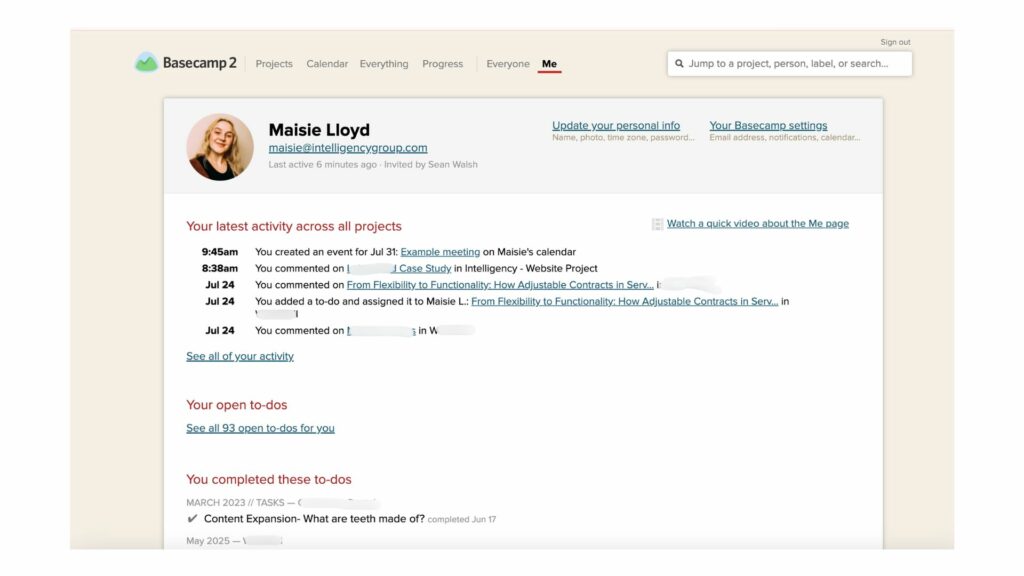Image resolution: width=1024 pixels, height=576 pixels.
Task: Click the Basecamp 2 mountain logo icon
Action: click(146, 63)
